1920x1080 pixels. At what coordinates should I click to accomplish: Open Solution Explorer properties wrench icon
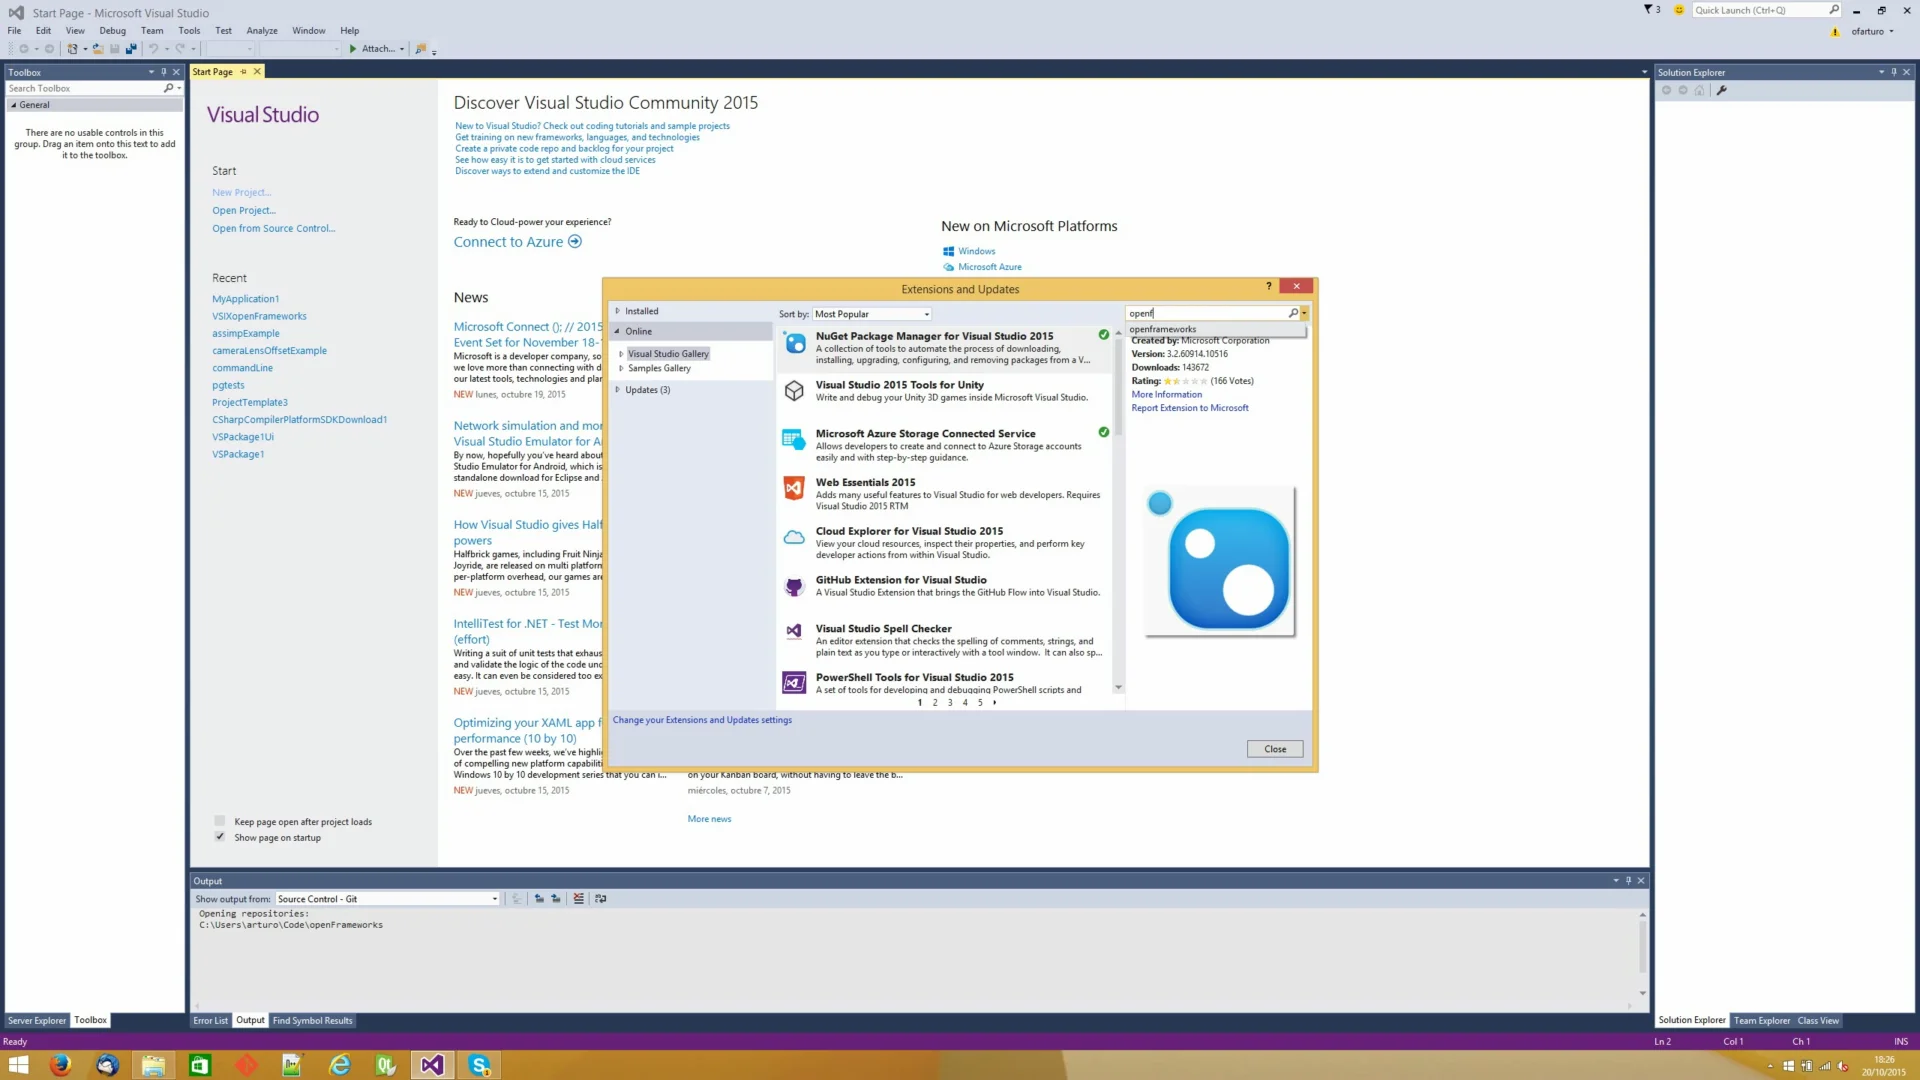point(1722,90)
